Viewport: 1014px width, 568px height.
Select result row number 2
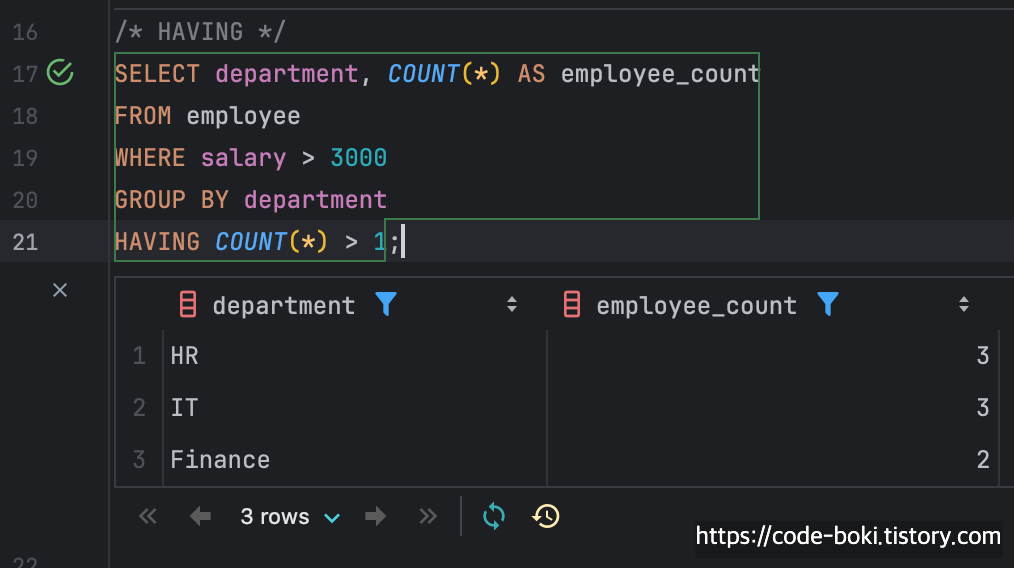tap(139, 408)
